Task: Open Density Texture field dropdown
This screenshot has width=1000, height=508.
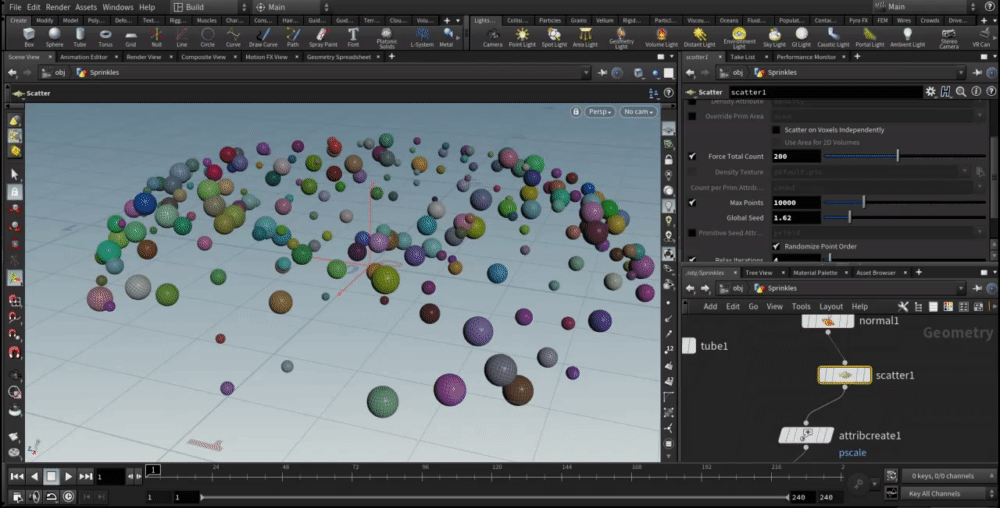Action: point(964,172)
